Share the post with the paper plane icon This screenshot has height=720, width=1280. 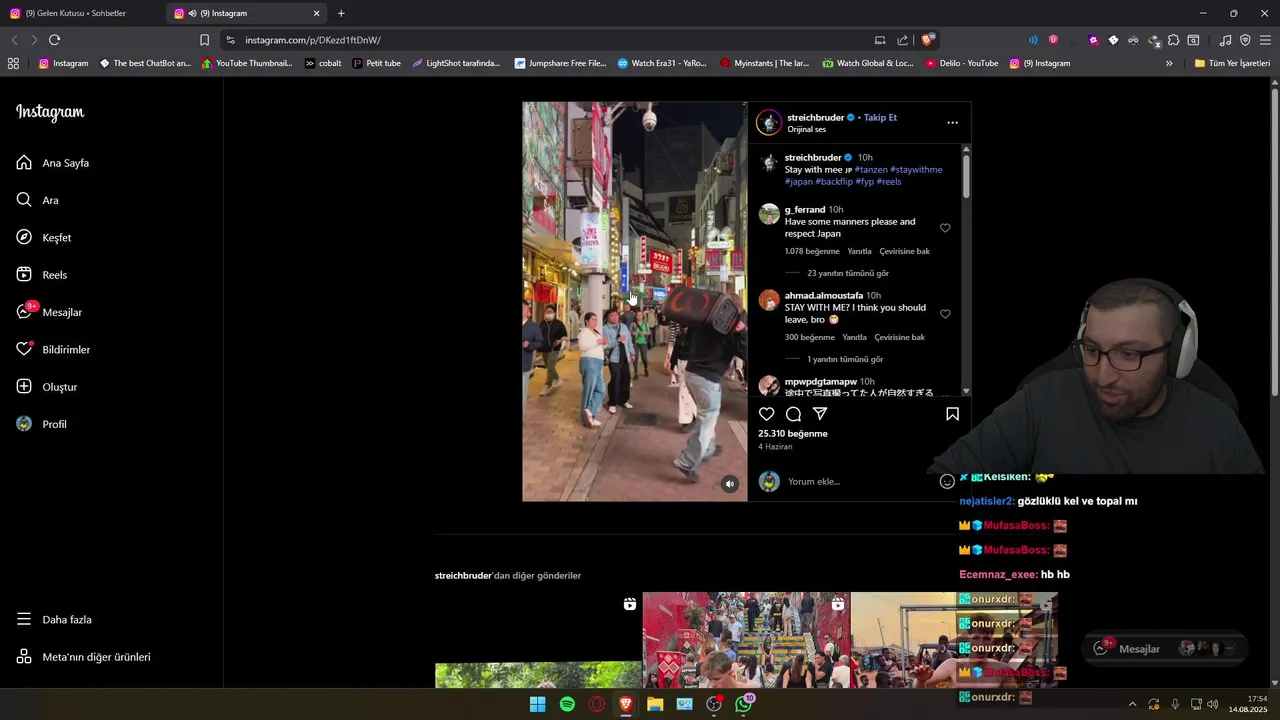point(820,414)
